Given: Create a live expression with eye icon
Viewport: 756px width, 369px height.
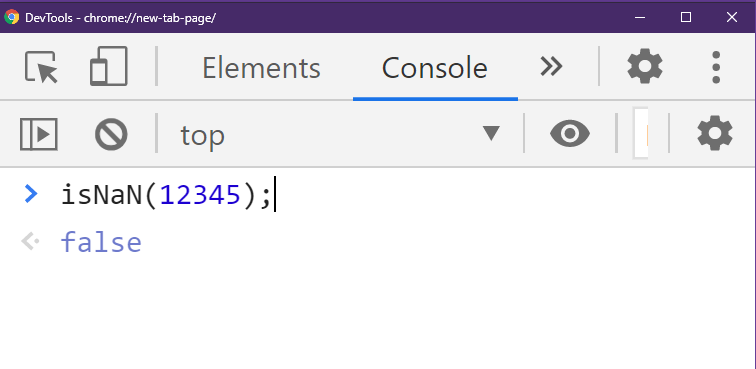Looking at the screenshot, I should 570,134.
